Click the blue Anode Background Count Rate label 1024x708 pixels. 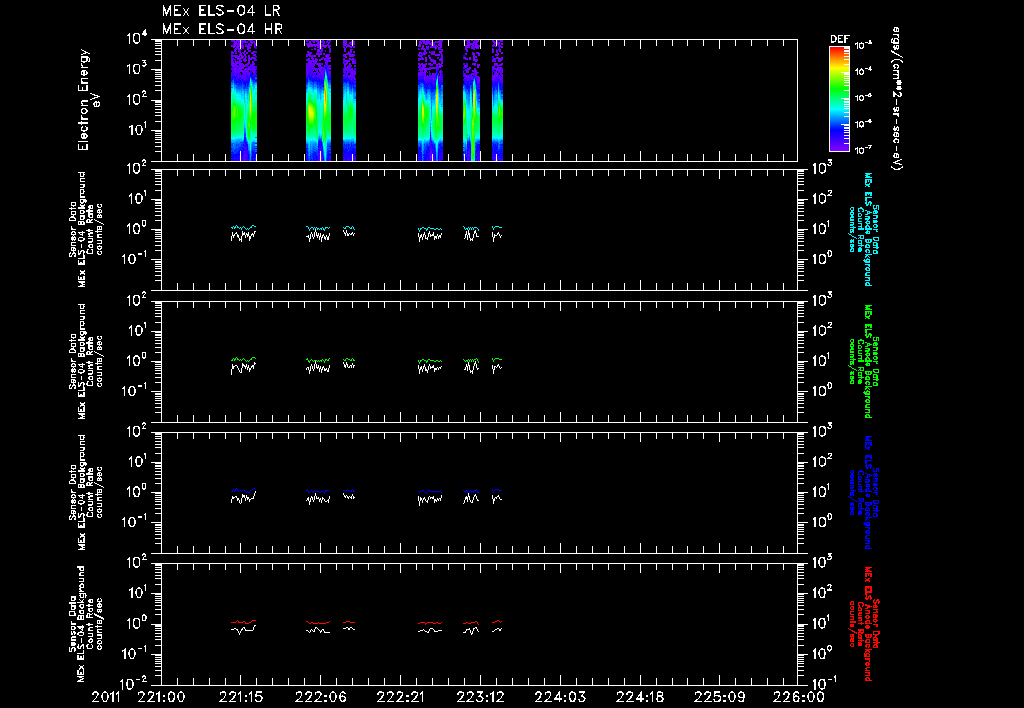point(863,492)
